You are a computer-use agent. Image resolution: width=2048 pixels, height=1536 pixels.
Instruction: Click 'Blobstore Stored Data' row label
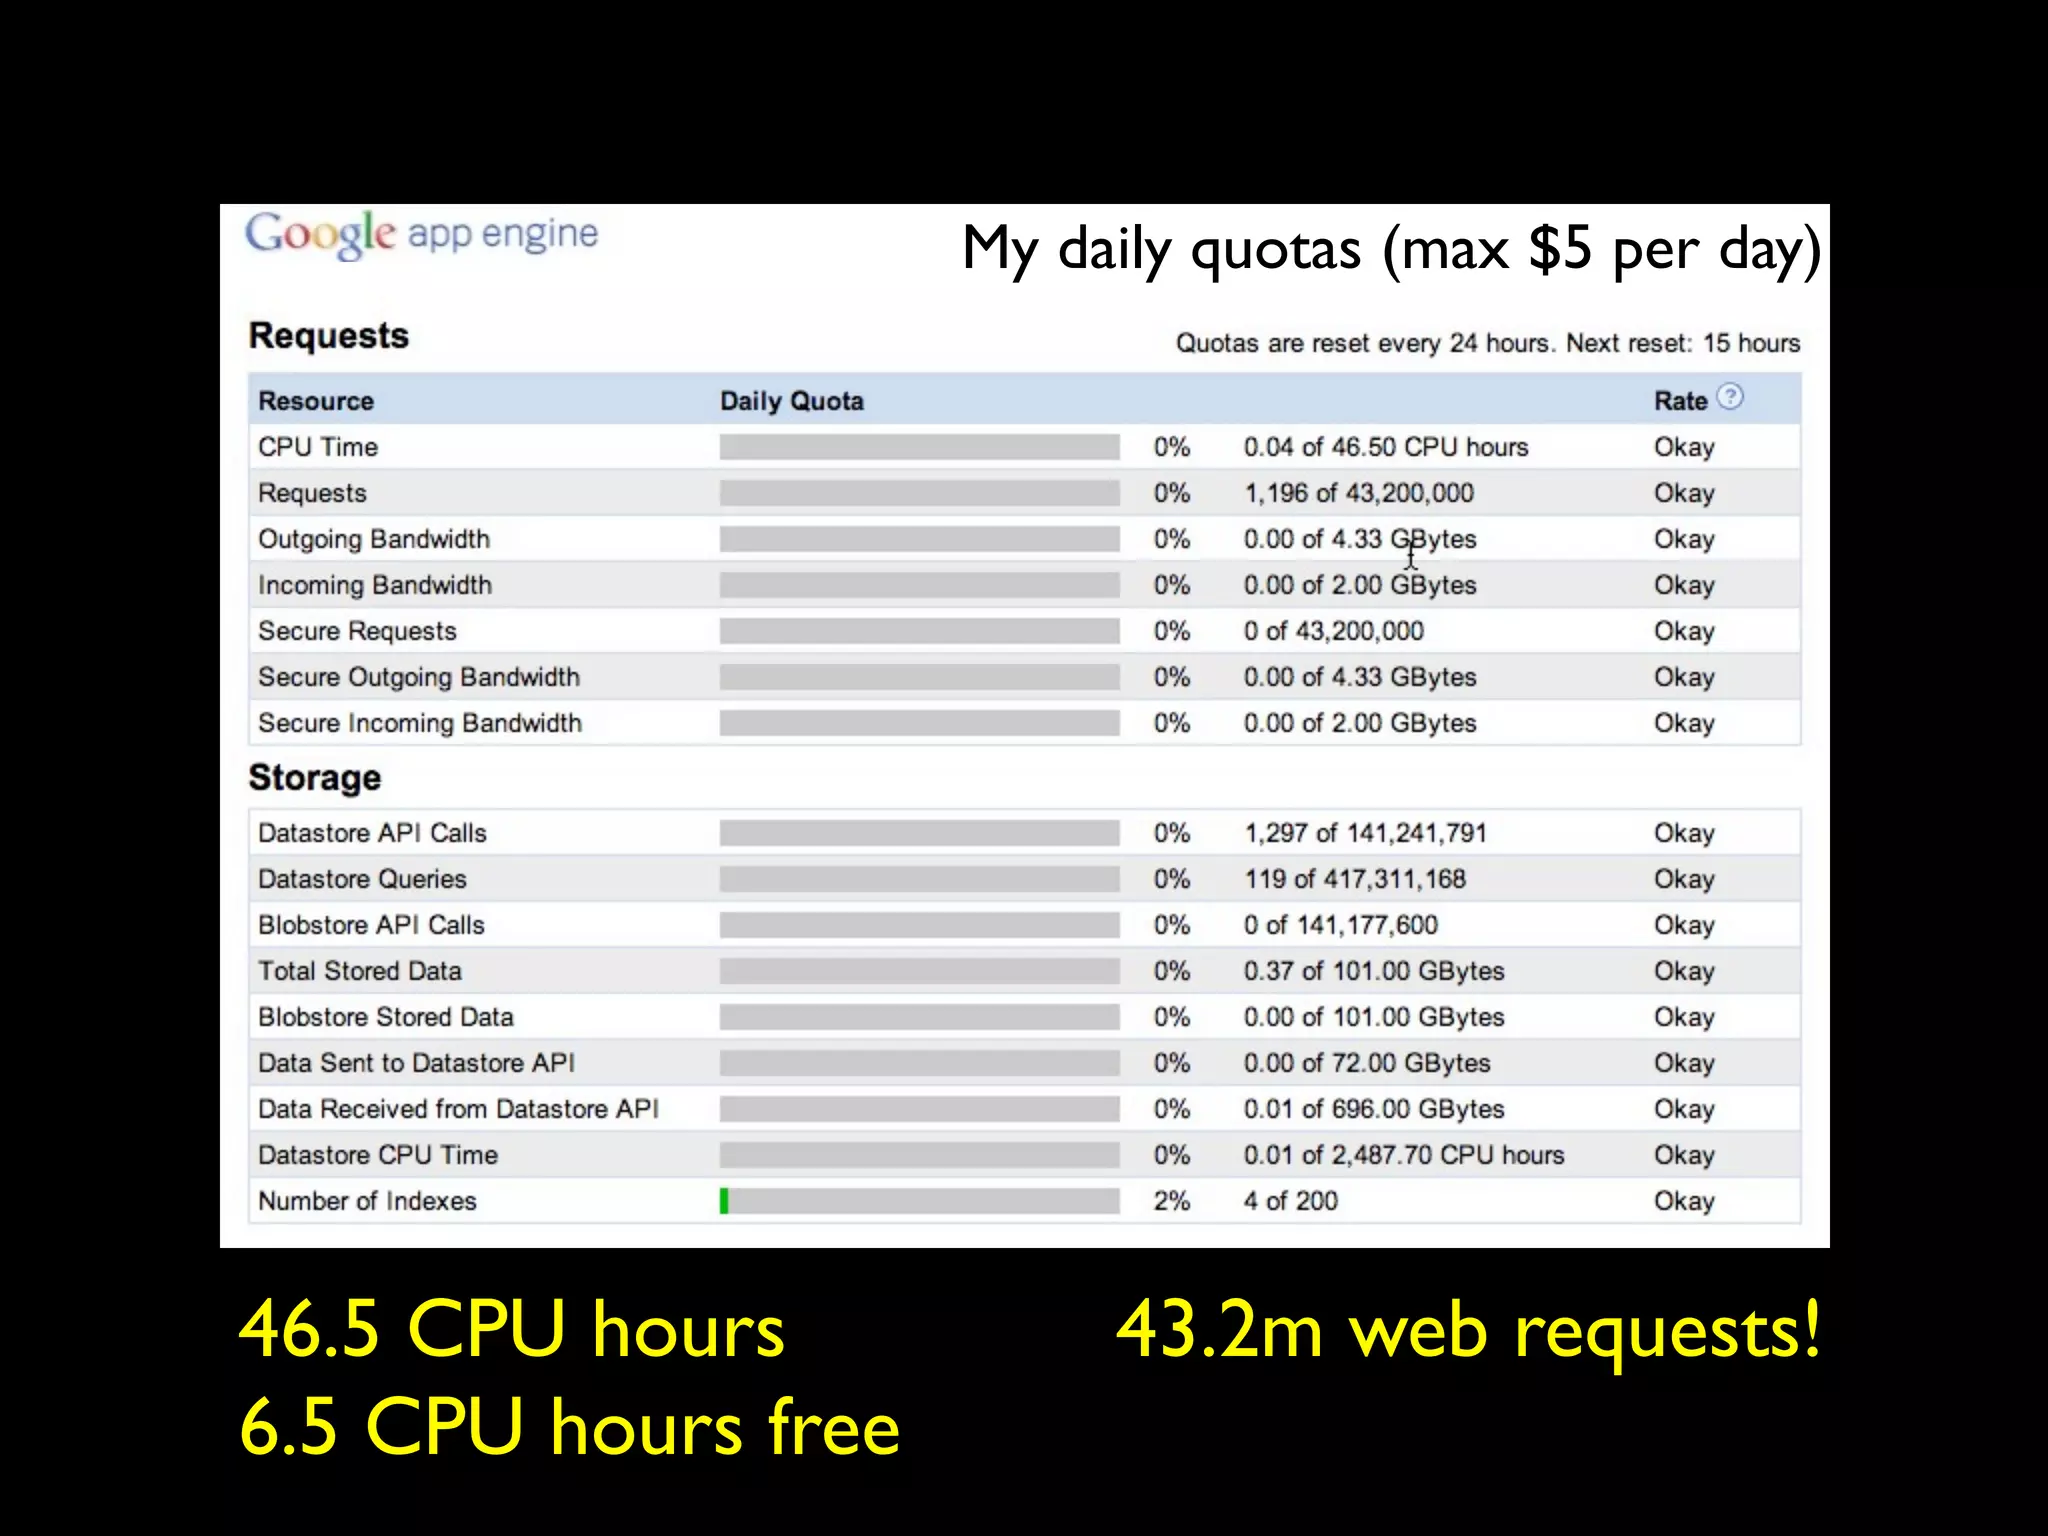pos(386,1017)
